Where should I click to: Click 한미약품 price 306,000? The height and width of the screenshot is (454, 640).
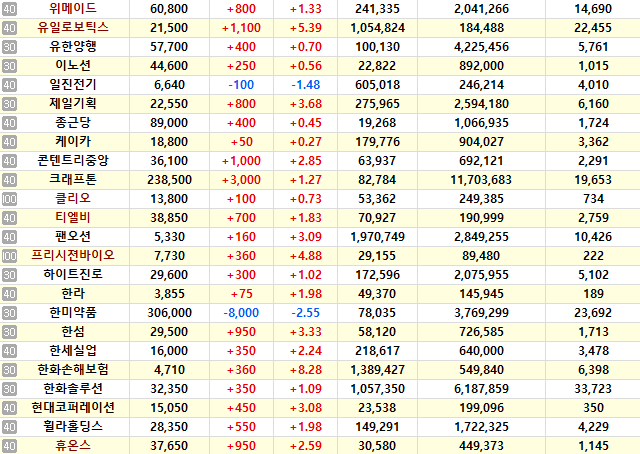pos(169,313)
